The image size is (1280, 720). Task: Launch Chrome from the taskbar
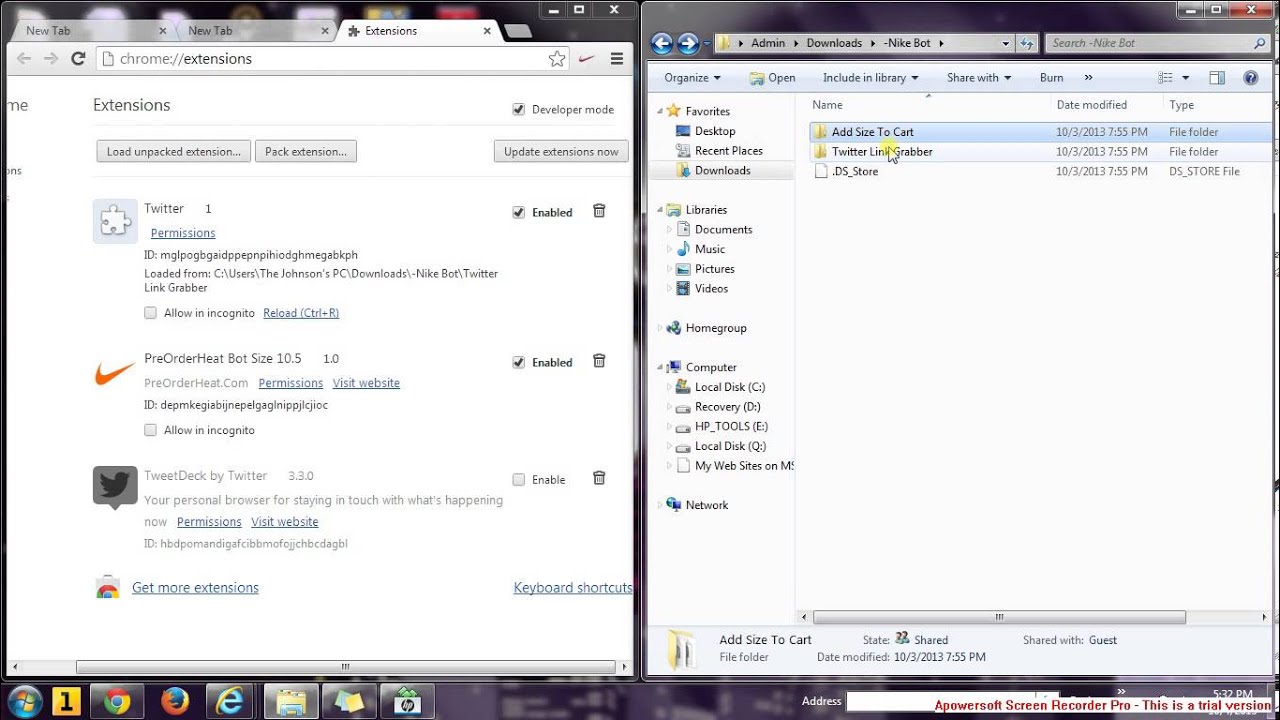point(117,702)
